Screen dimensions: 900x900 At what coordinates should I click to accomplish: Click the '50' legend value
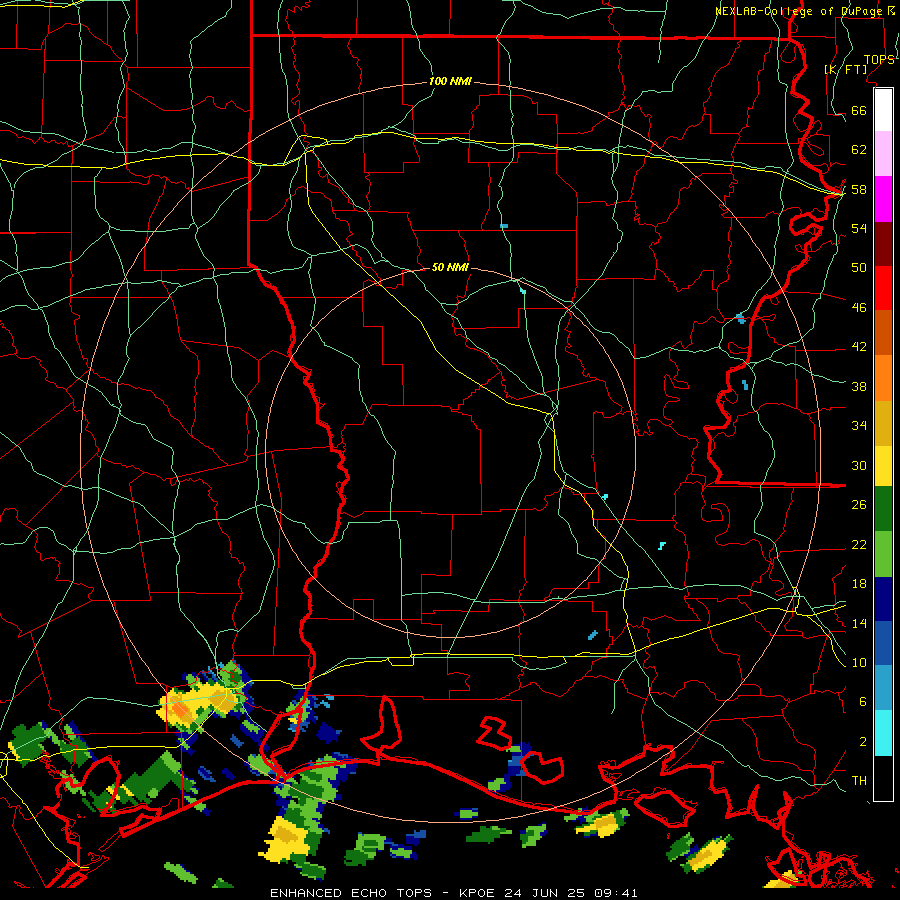pos(859,267)
